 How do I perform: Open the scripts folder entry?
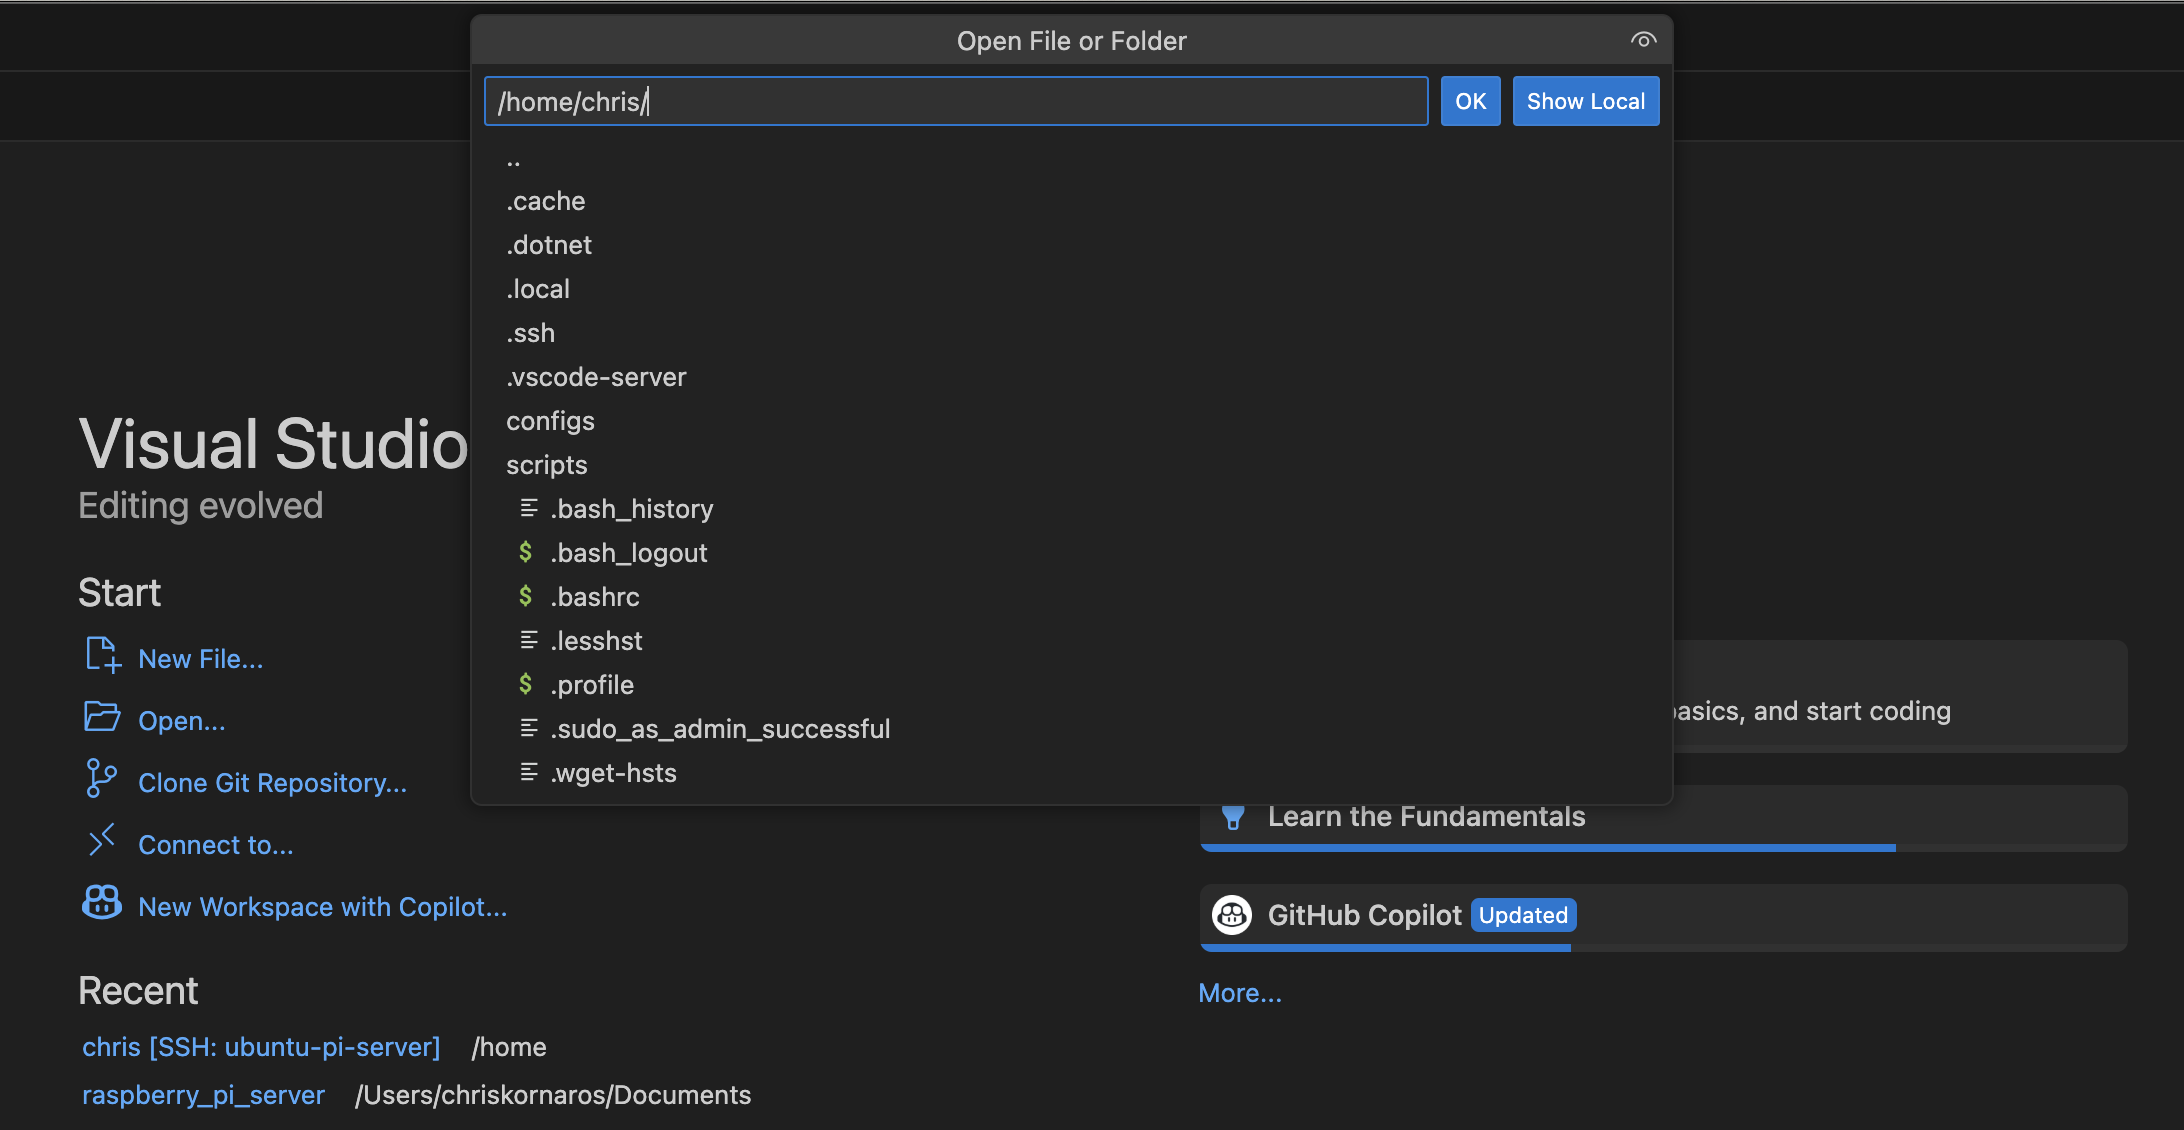click(547, 465)
